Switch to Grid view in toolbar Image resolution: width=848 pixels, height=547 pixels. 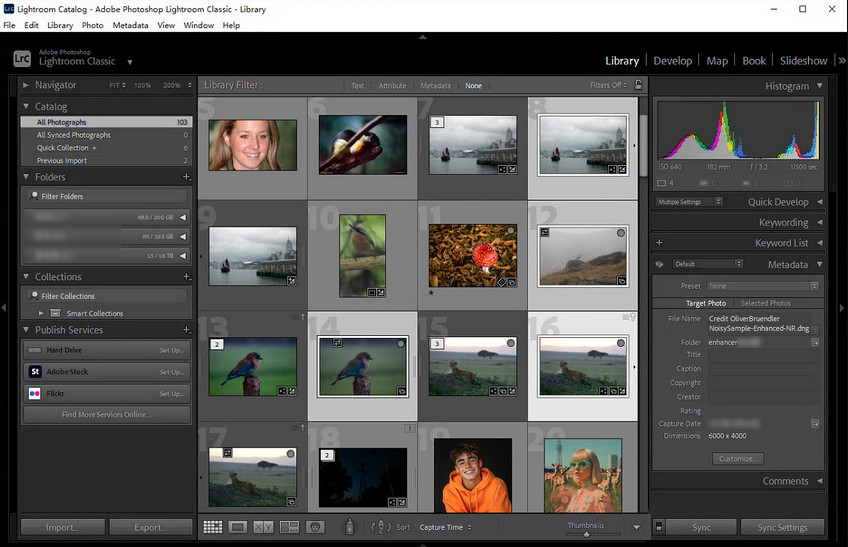213,527
